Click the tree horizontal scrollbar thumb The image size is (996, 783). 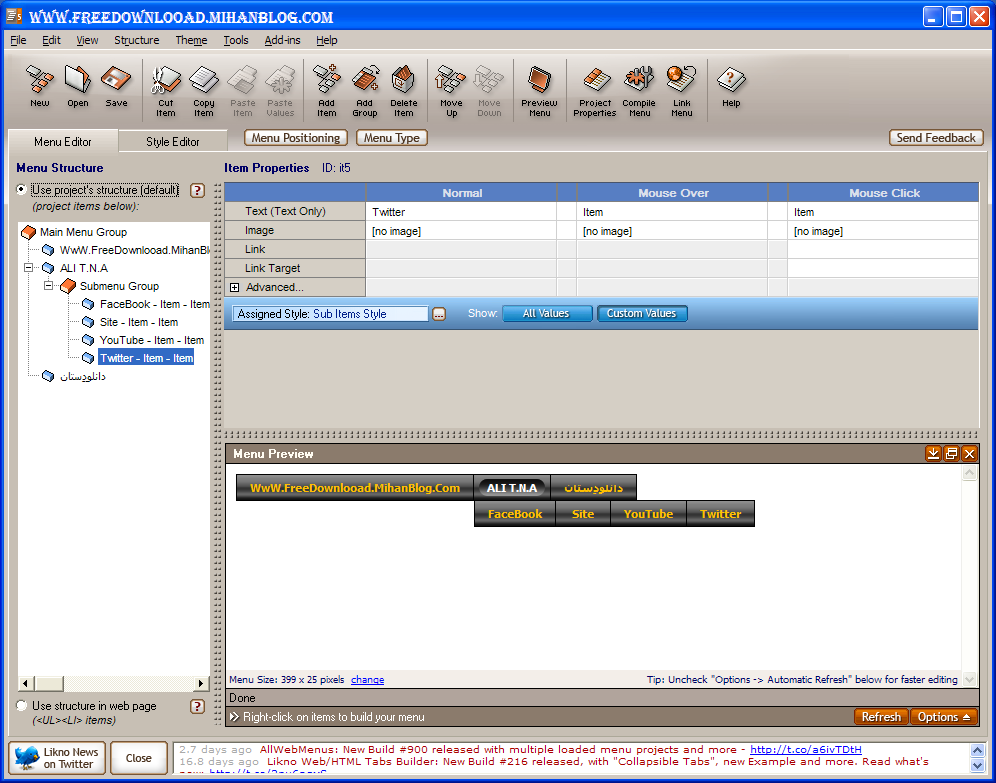(x=49, y=683)
